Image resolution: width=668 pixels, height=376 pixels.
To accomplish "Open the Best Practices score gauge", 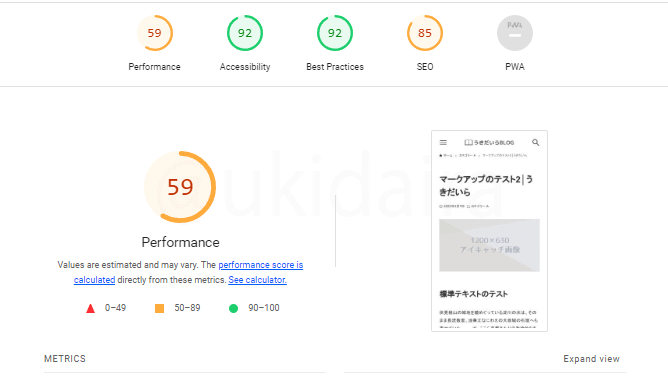I will 335,33.
